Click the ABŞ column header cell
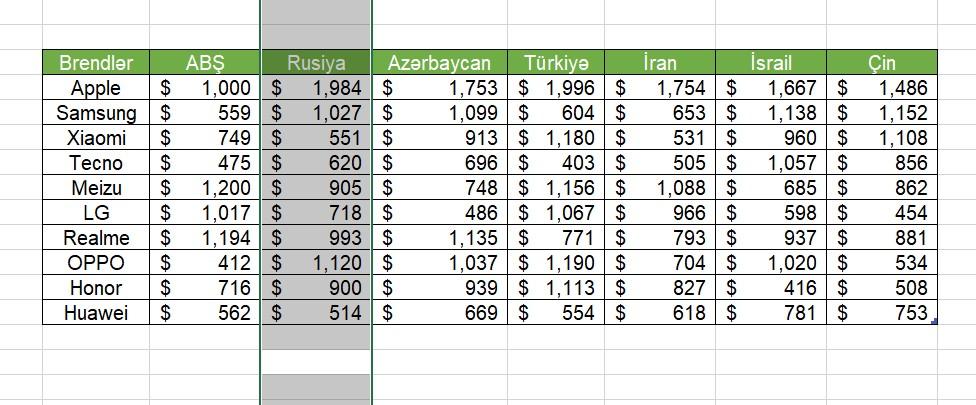The width and height of the screenshot is (976, 405). coord(205,63)
